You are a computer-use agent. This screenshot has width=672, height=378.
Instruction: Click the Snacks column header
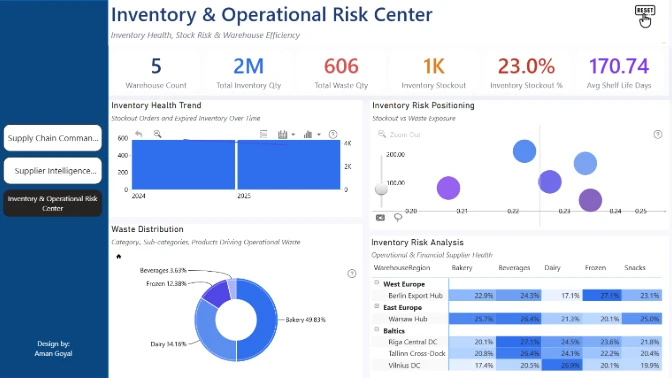tap(635, 268)
